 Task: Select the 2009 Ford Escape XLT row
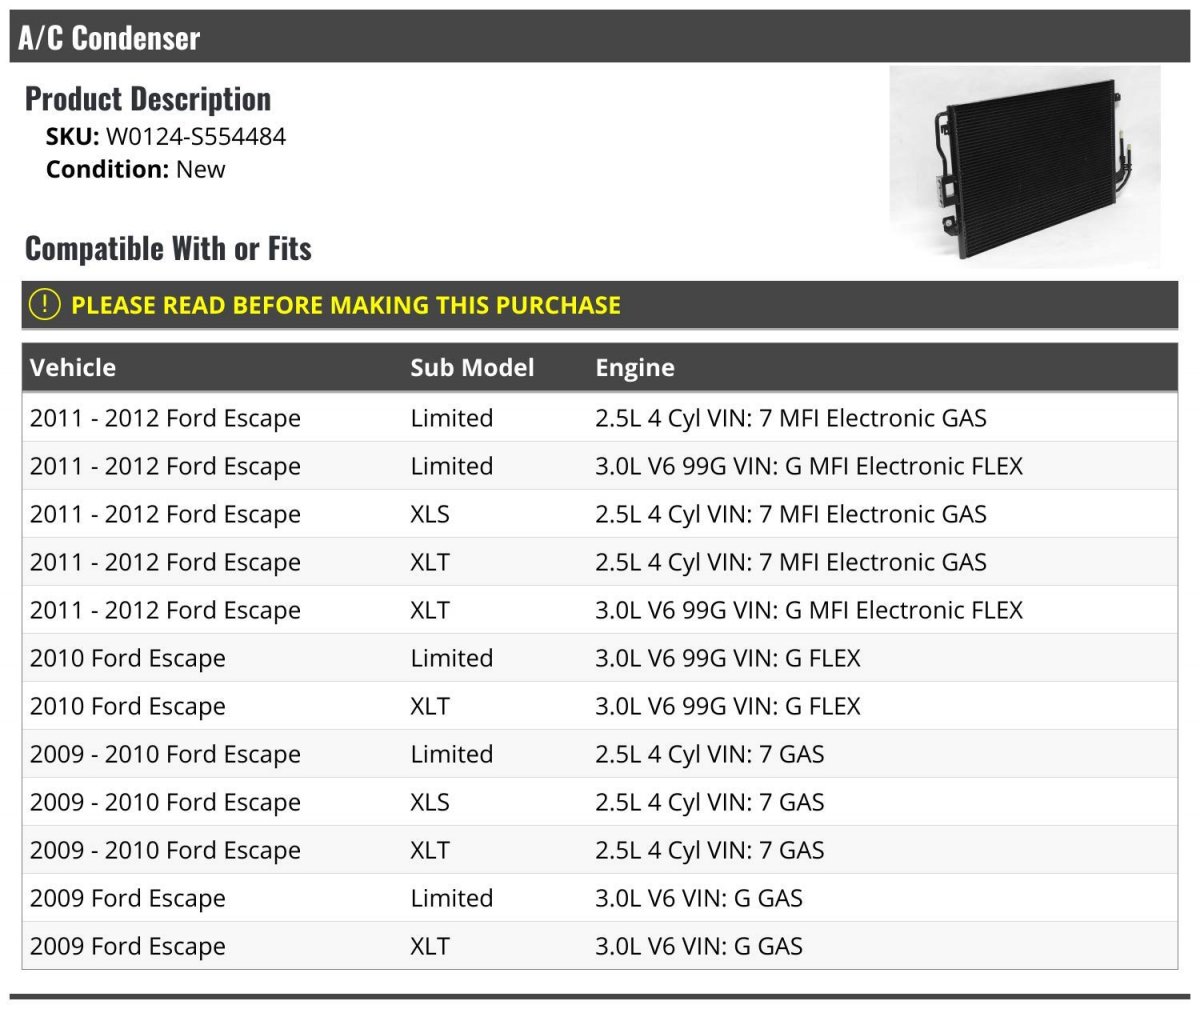600,946
